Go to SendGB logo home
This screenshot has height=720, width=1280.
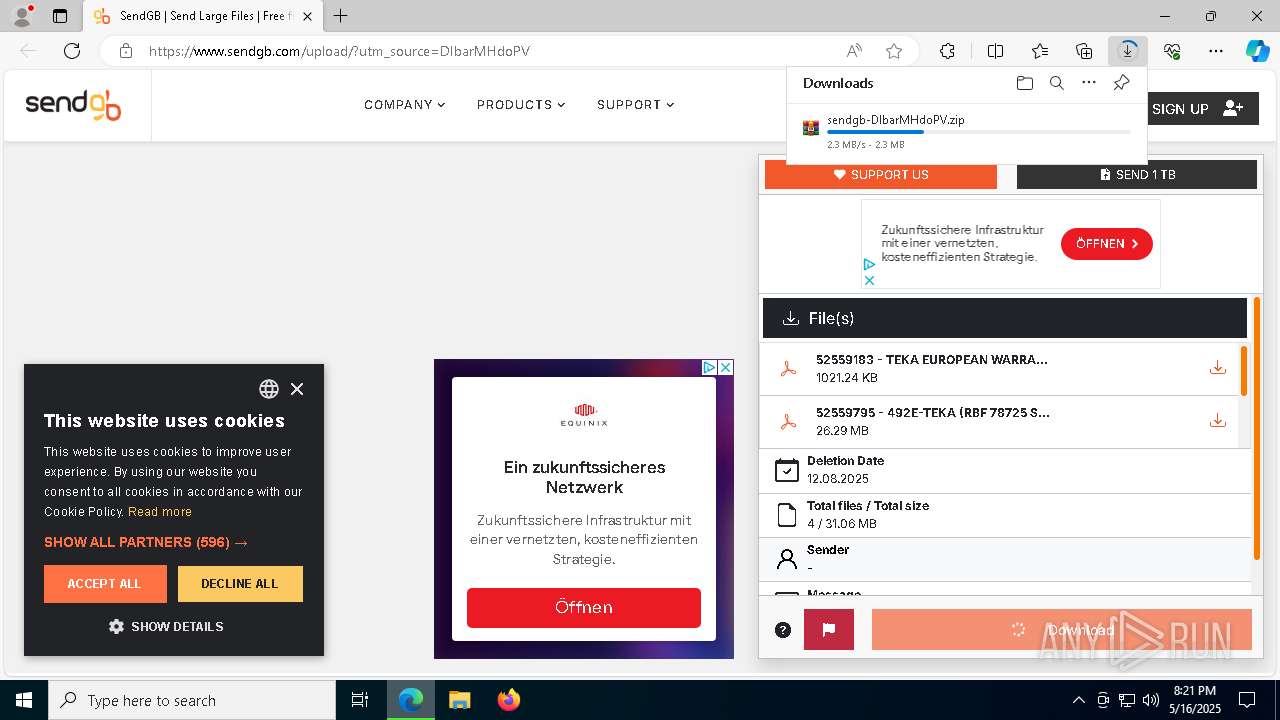(x=73, y=104)
